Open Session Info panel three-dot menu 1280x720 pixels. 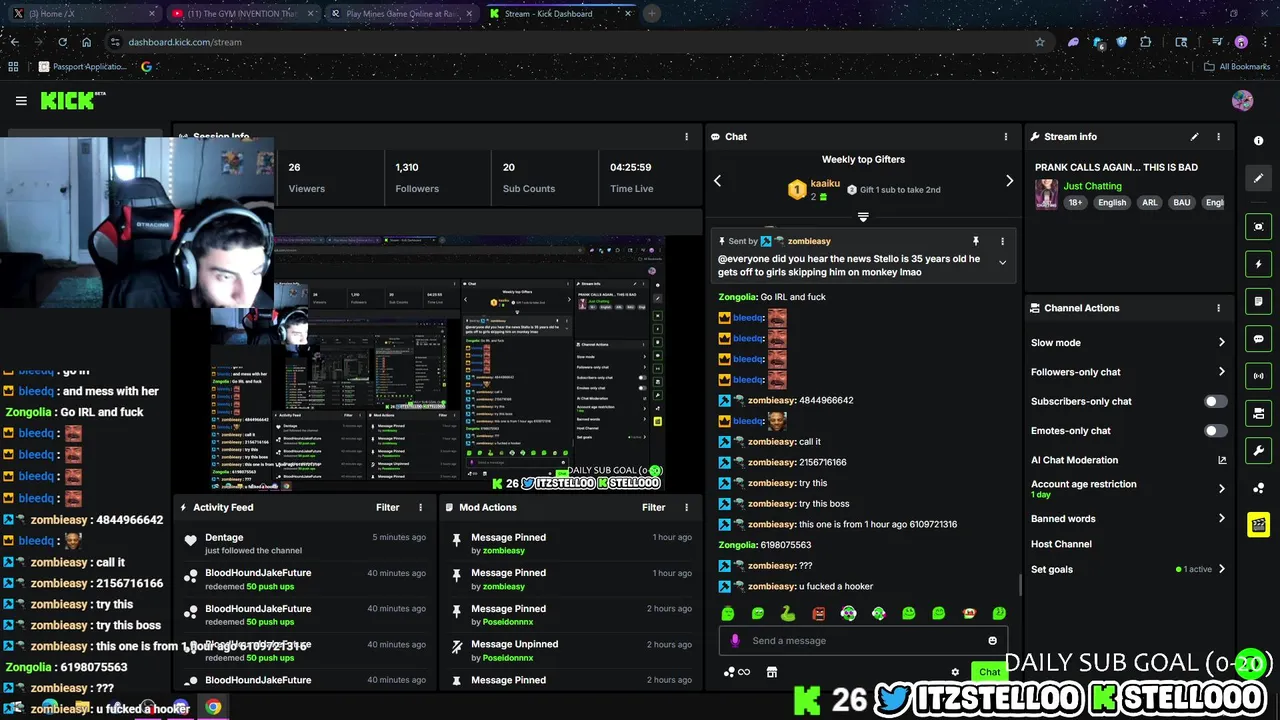click(686, 137)
